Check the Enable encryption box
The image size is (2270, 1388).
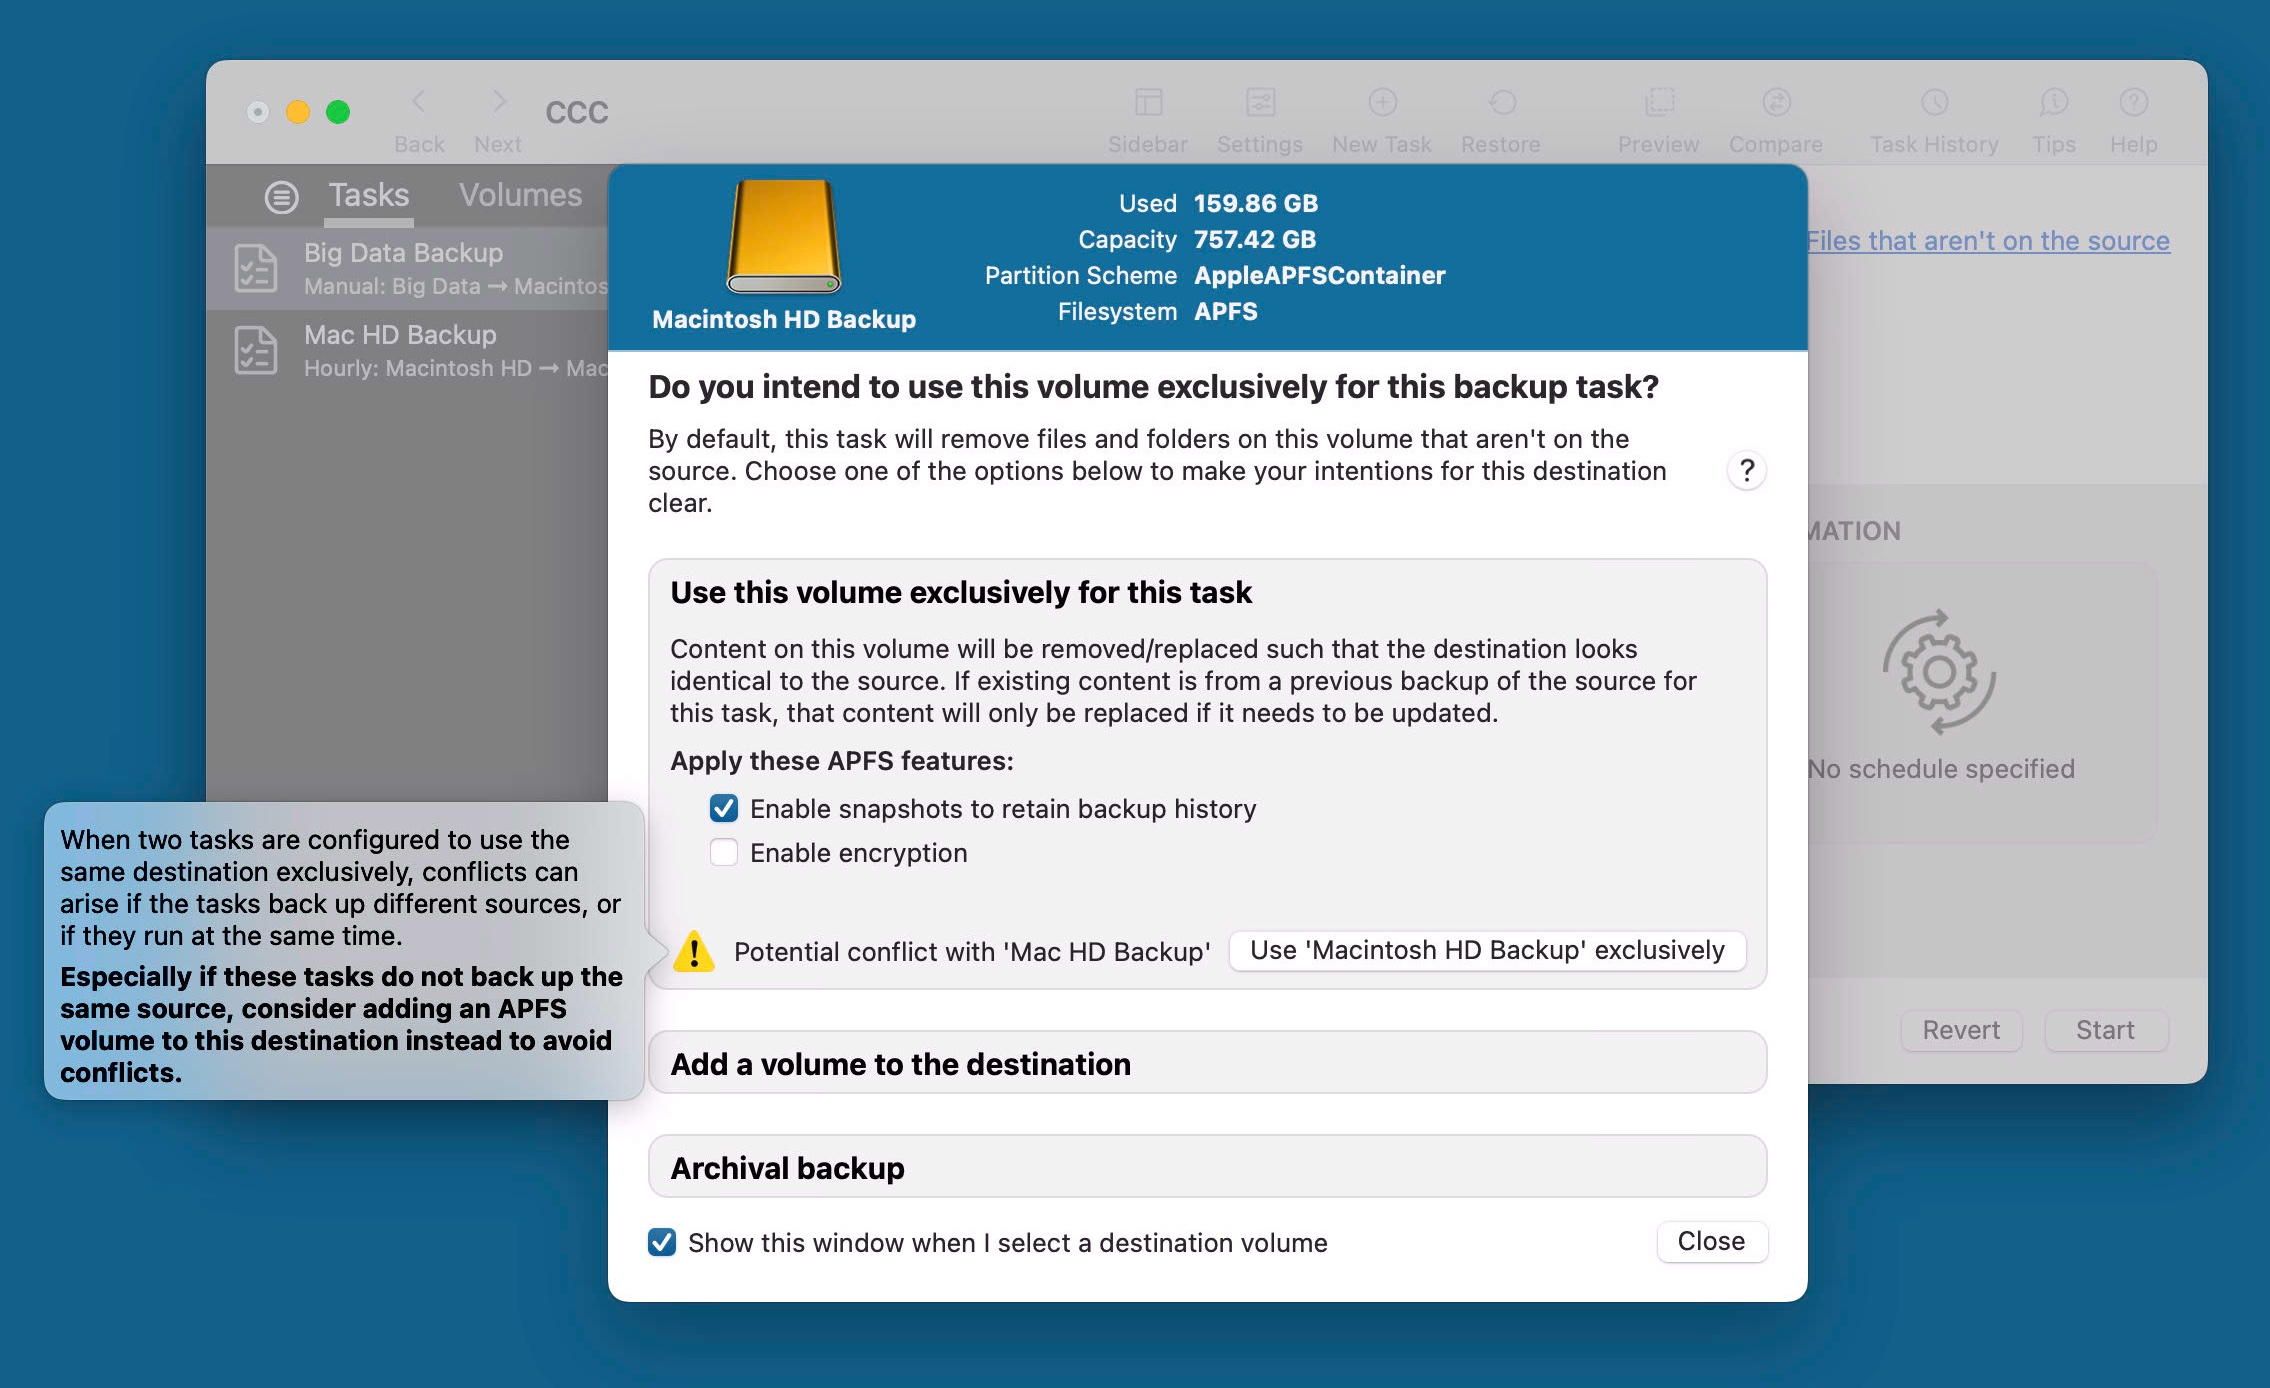(724, 852)
